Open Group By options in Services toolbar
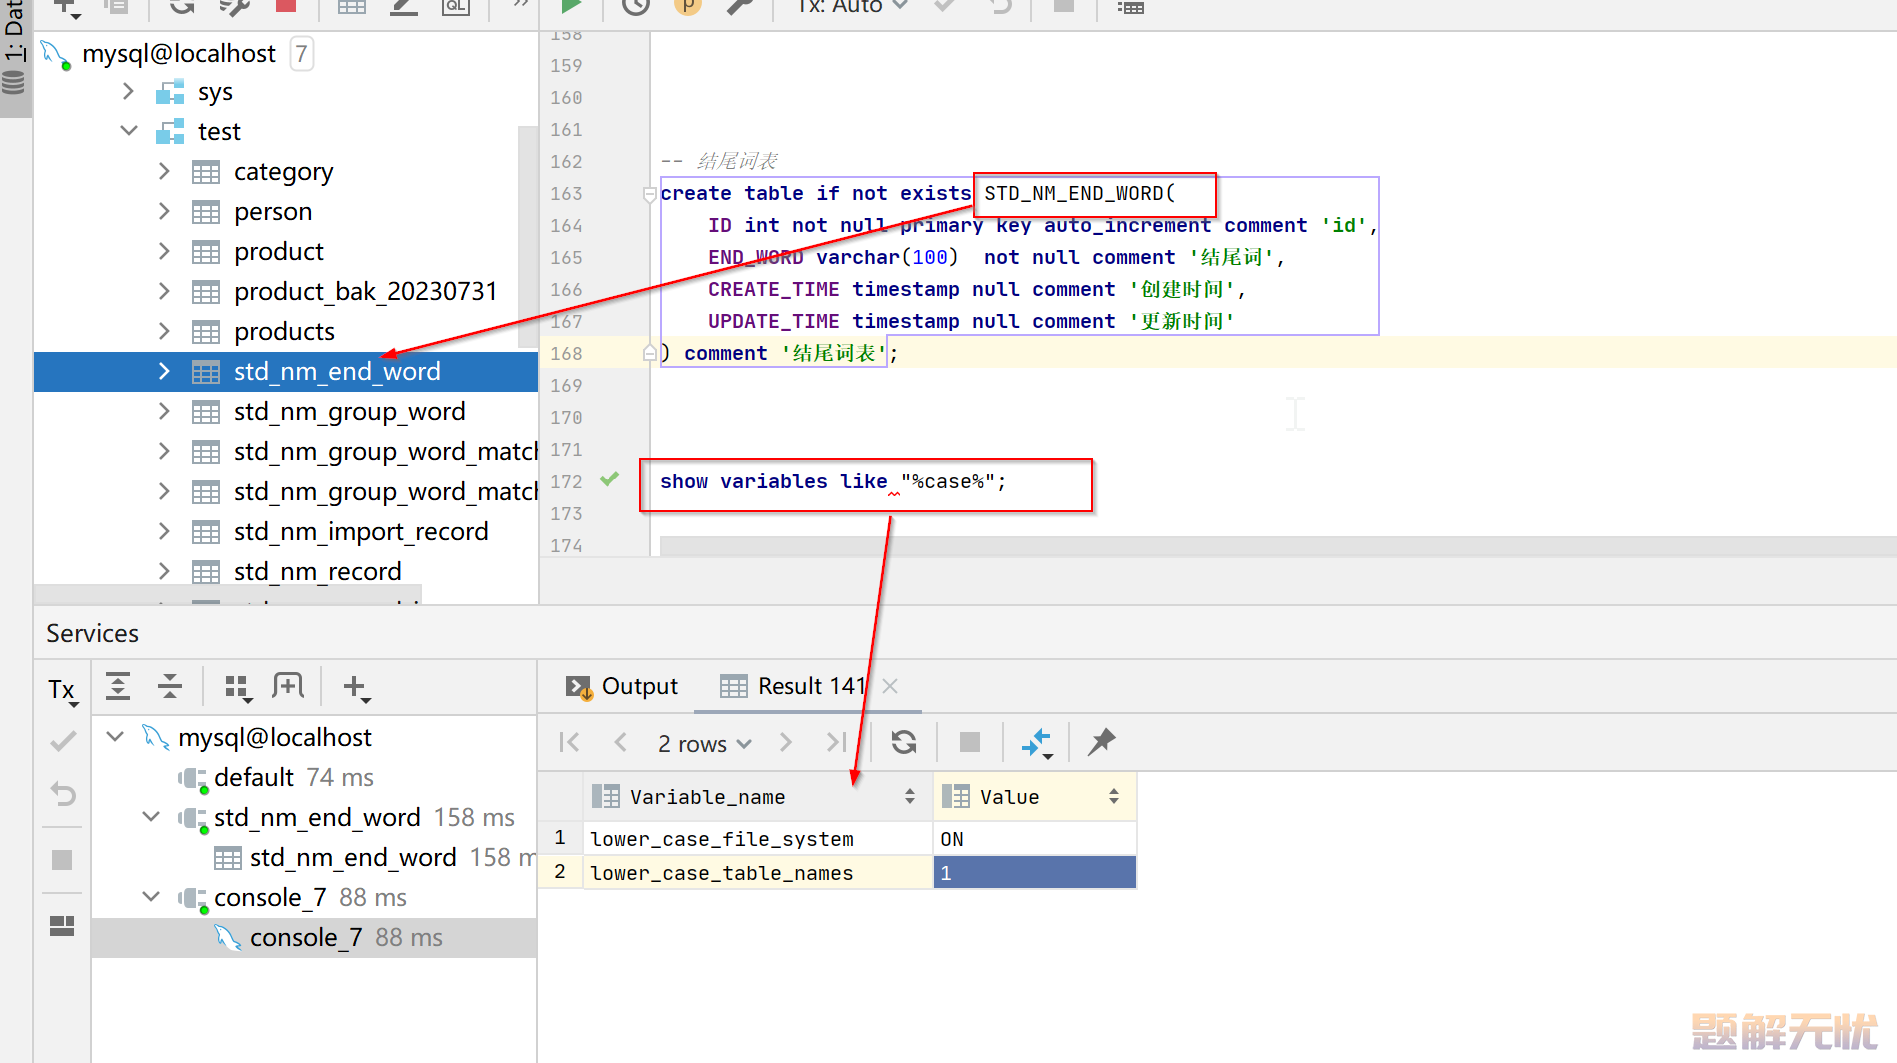Image resolution: width=1897 pixels, height=1063 pixels. pos(238,687)
